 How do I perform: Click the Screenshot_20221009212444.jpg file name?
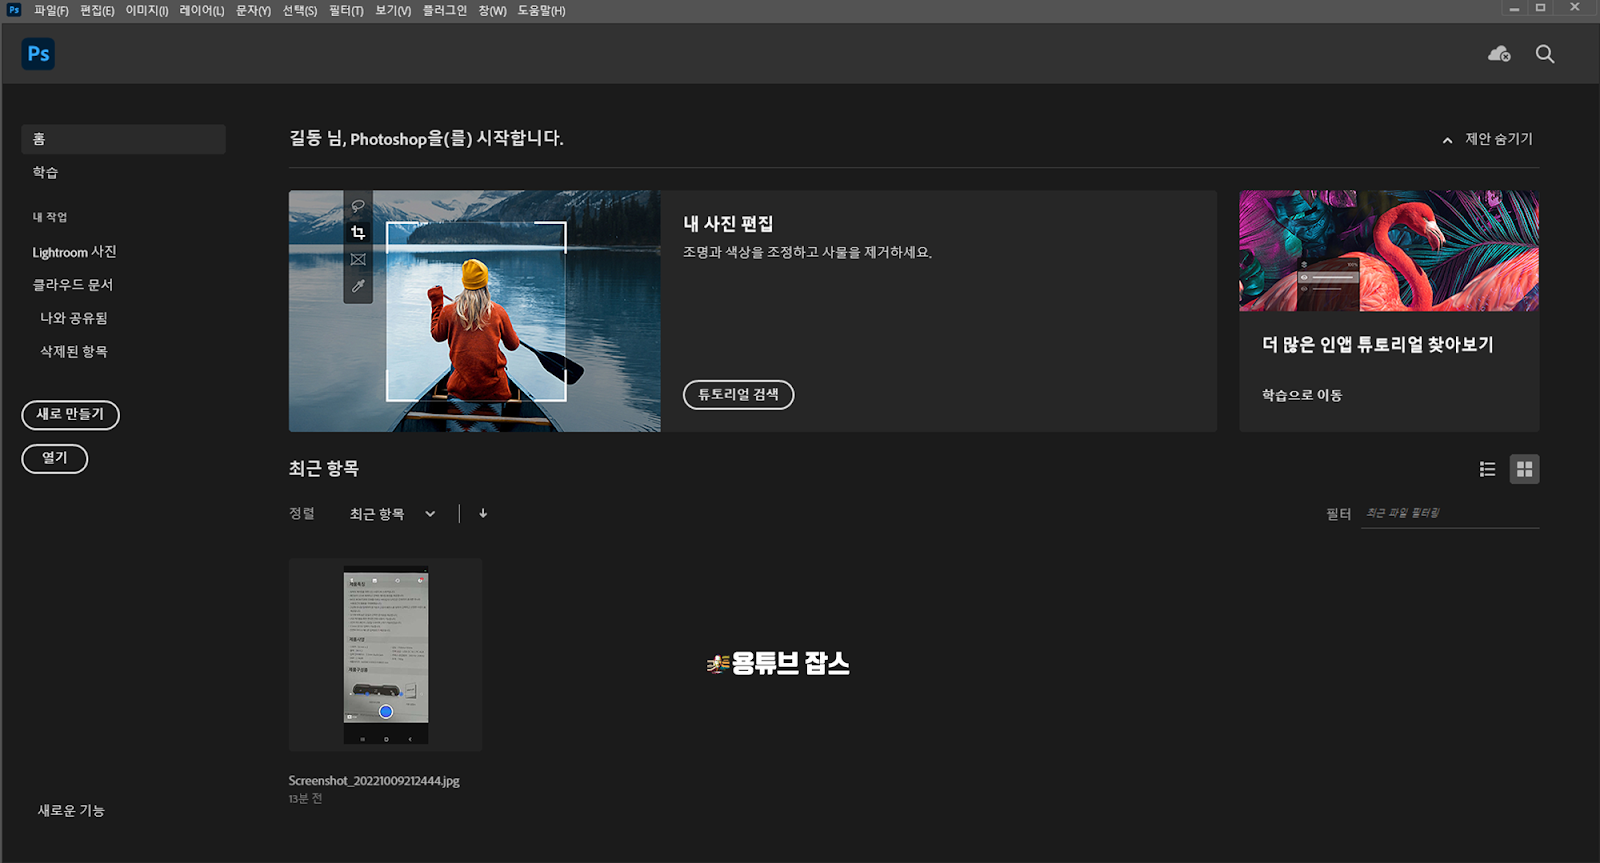pyautogui.click(x=374, y=781)
